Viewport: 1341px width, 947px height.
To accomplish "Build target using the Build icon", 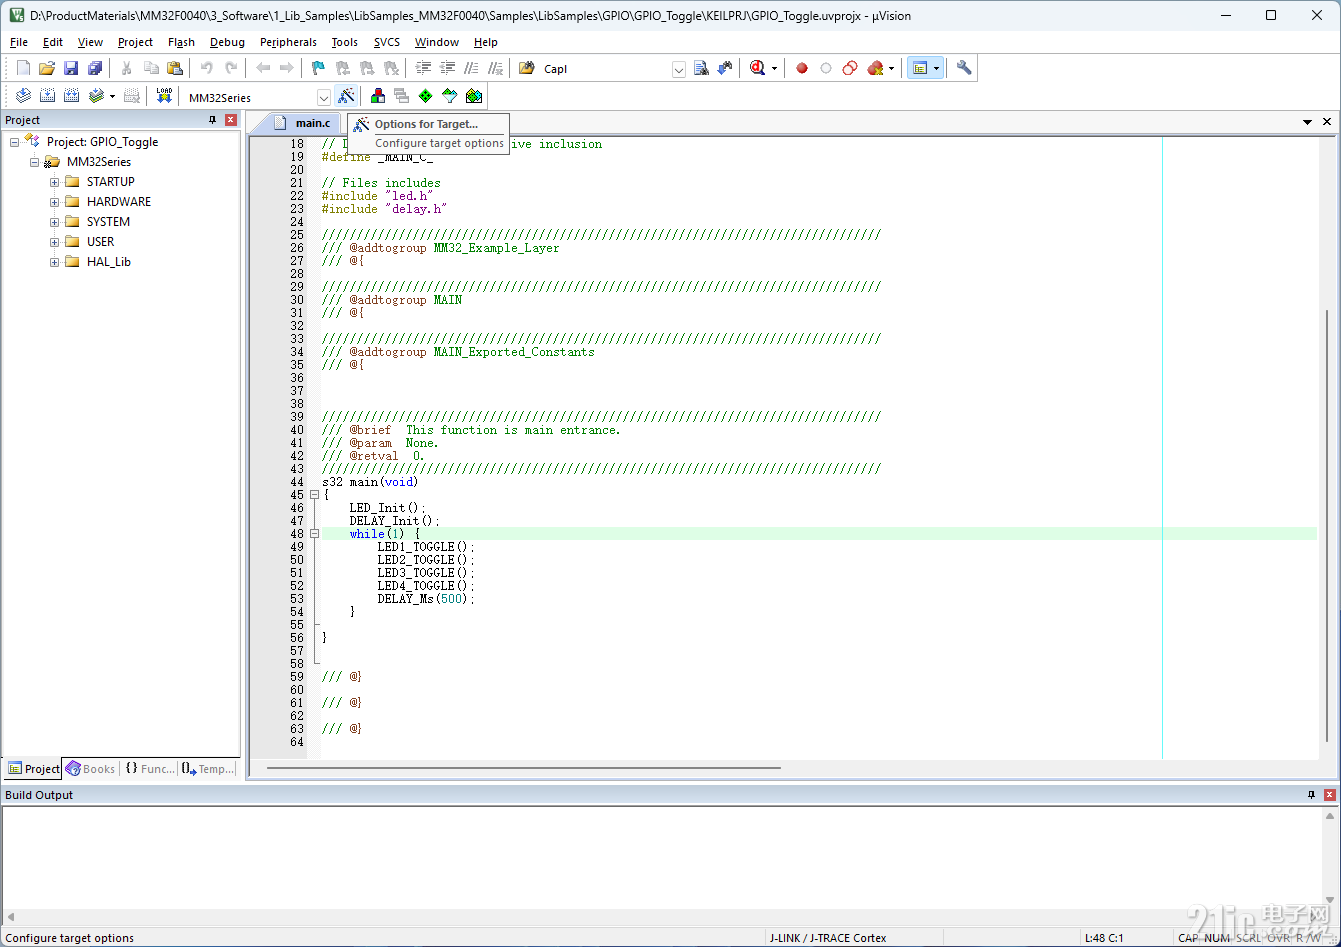I will [47, 96].
